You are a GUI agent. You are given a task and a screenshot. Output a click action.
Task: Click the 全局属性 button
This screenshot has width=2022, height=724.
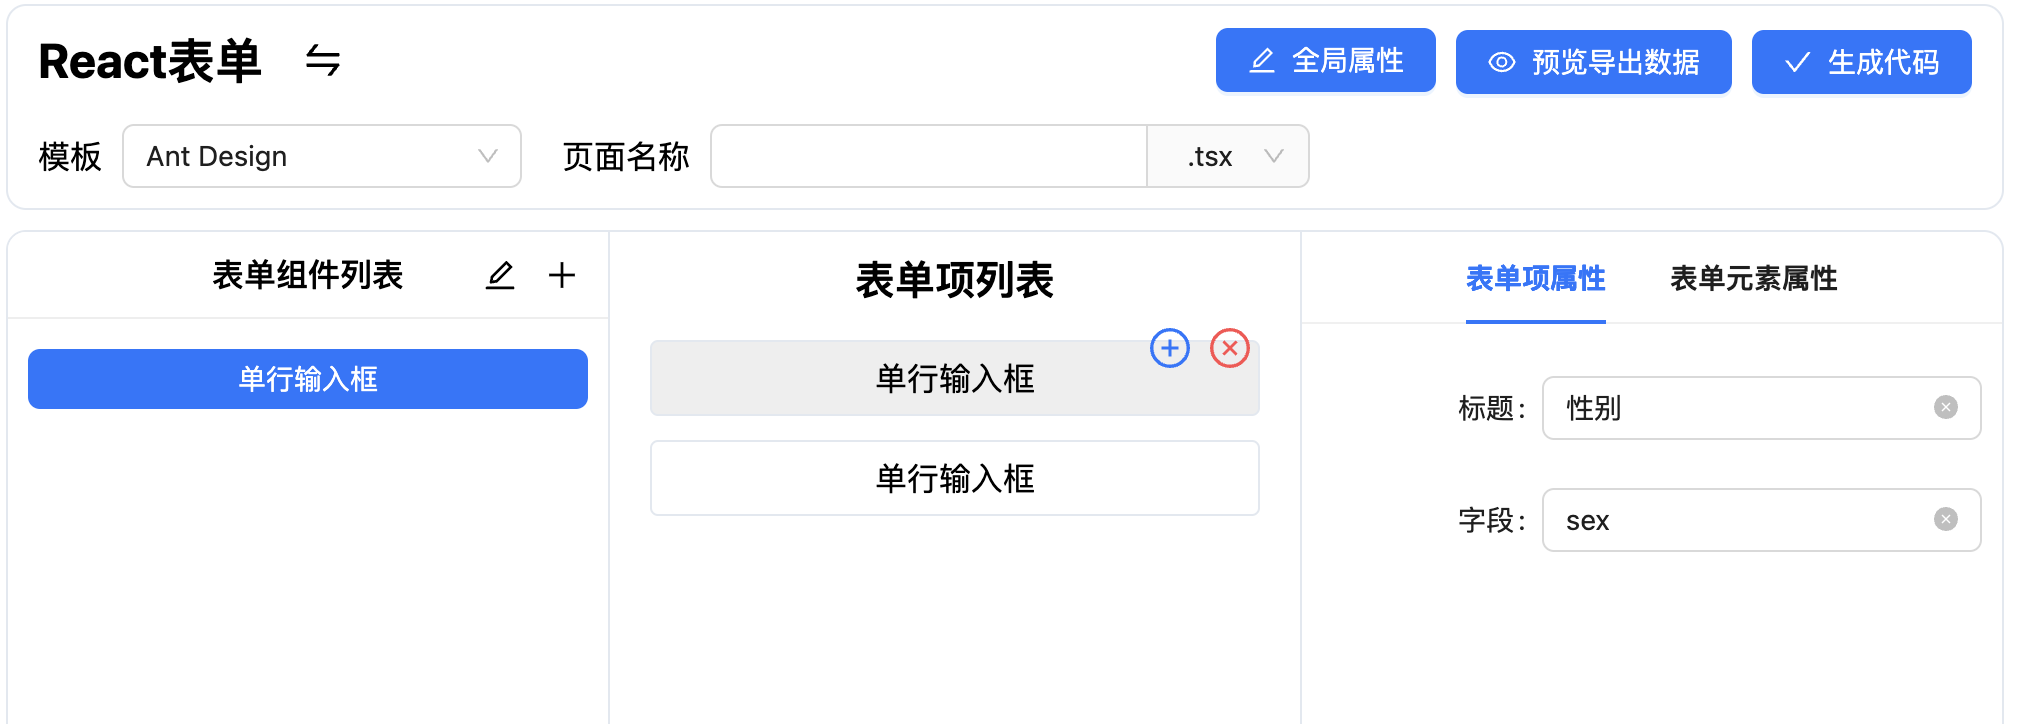(1325, 61)
